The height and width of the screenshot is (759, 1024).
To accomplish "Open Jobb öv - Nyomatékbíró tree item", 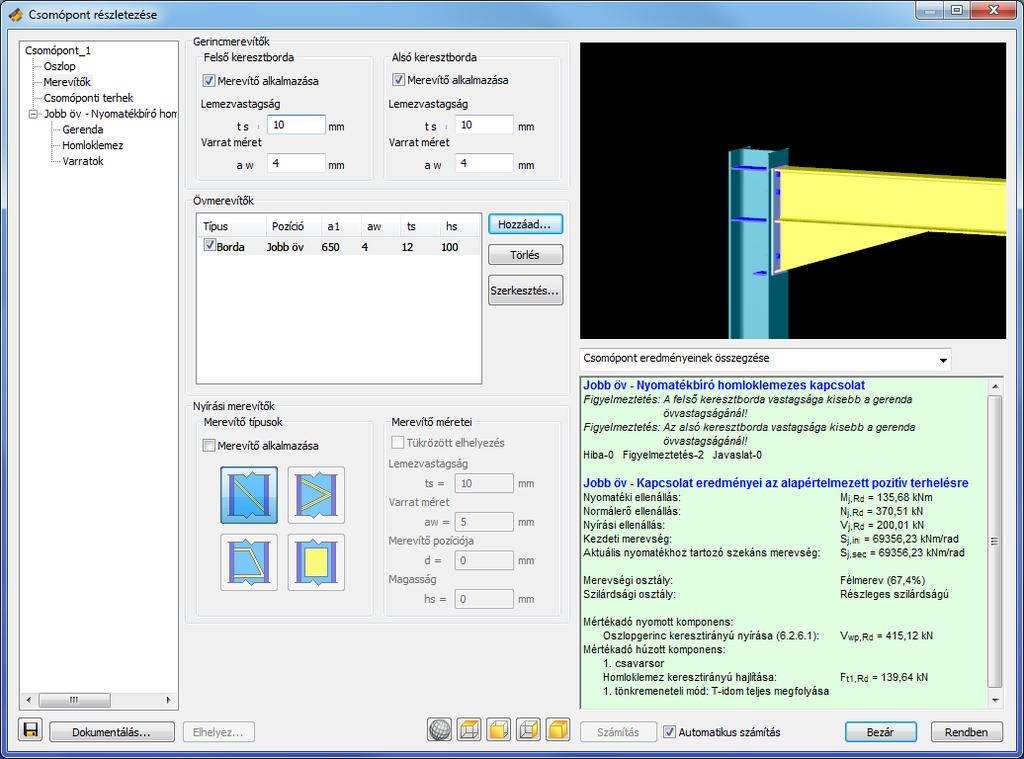I will click(x=110, y=114).
